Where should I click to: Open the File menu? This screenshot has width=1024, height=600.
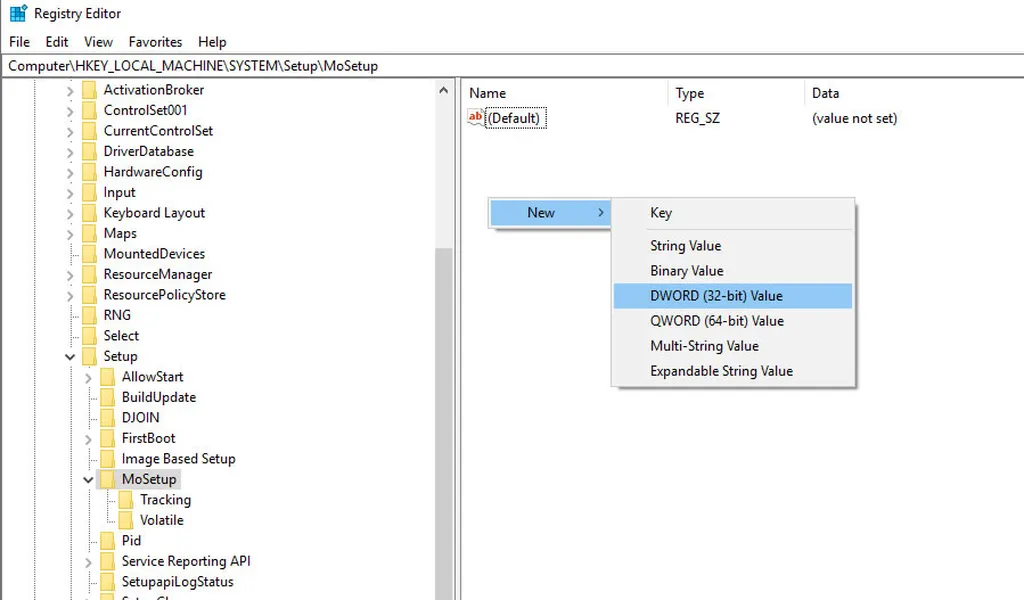tap(19, 42)
